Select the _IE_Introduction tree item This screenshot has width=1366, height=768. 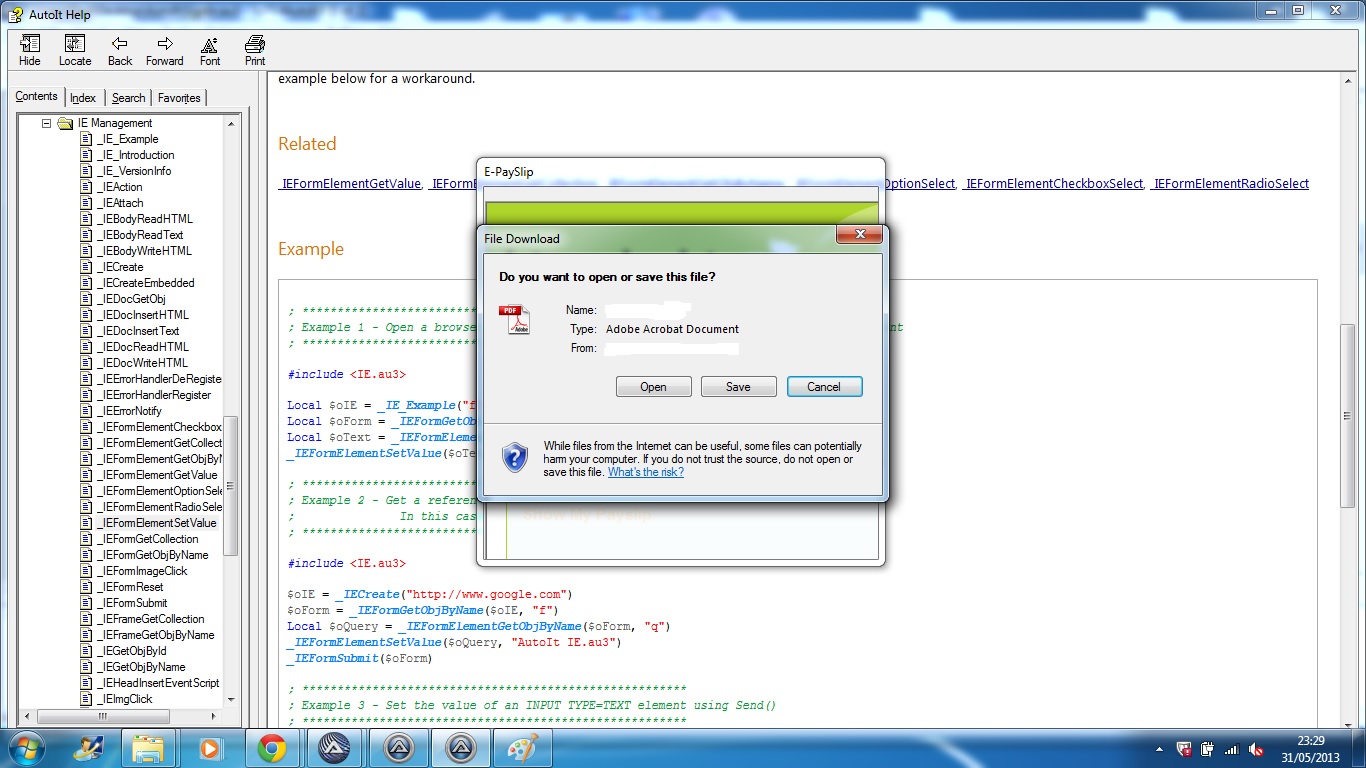pos(135,155)
